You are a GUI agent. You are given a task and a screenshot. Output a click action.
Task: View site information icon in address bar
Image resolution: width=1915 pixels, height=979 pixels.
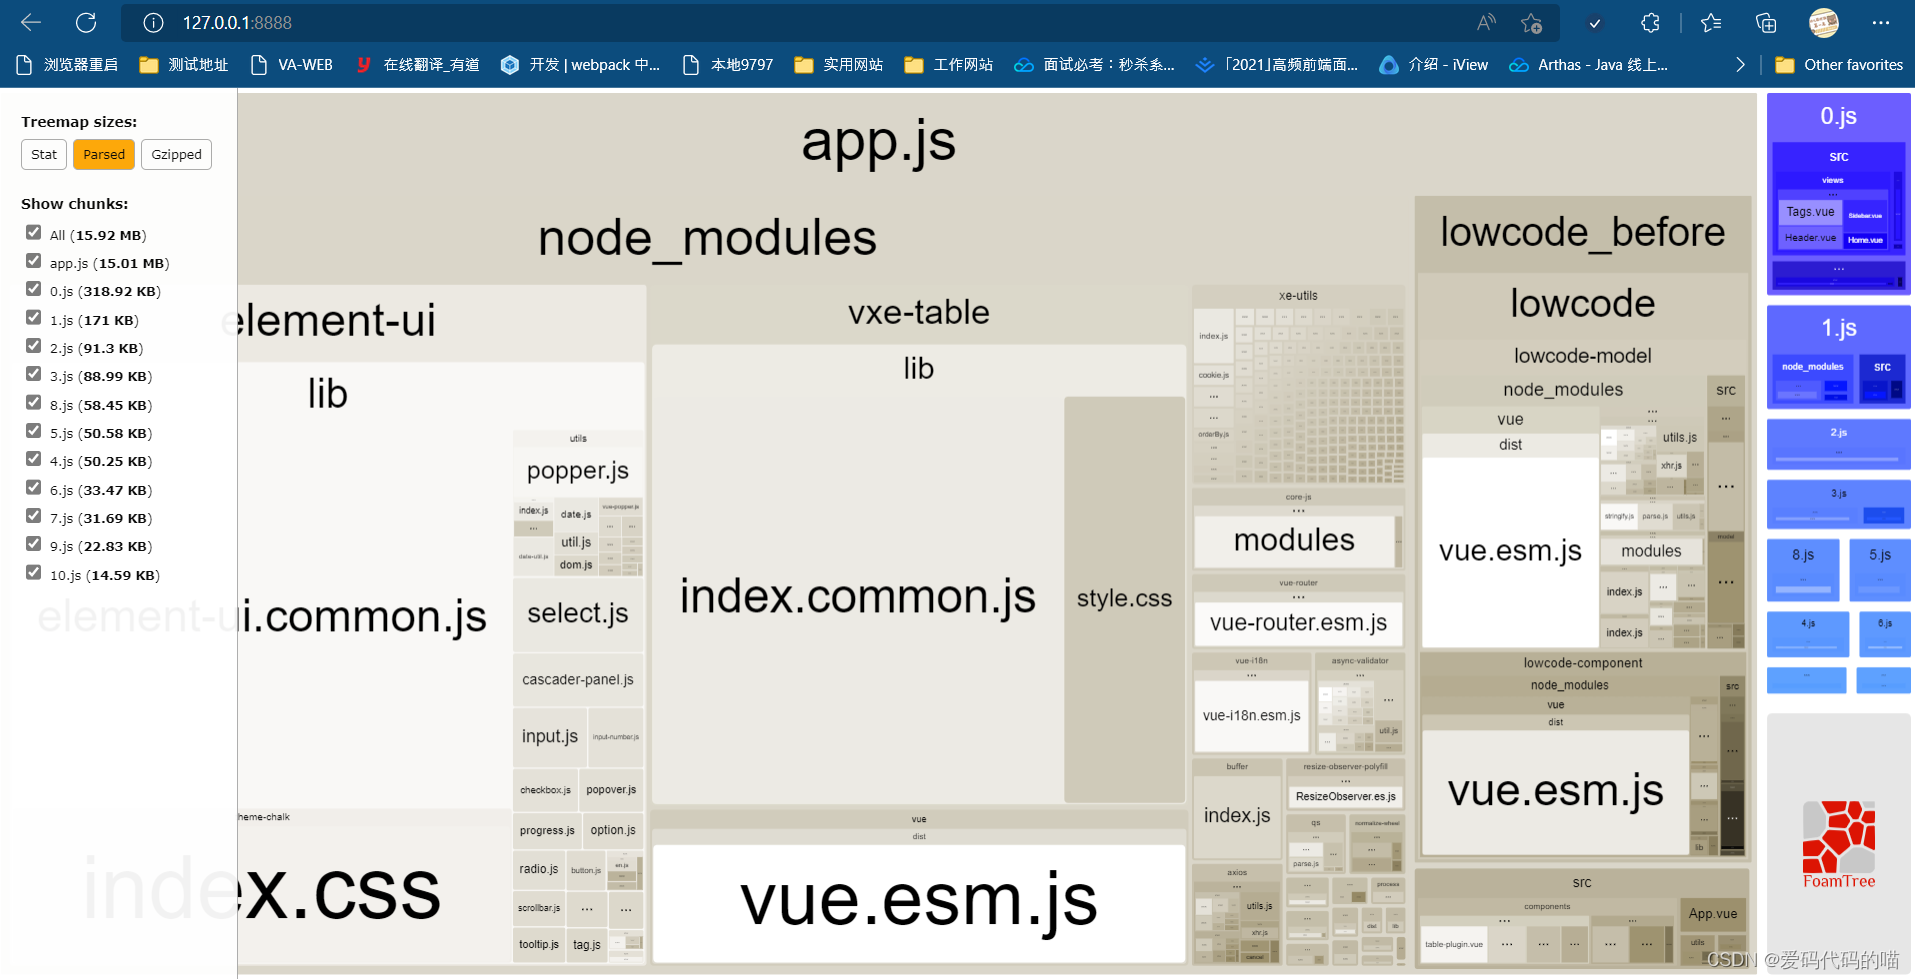pyautogui.click(x=153, y=22)
